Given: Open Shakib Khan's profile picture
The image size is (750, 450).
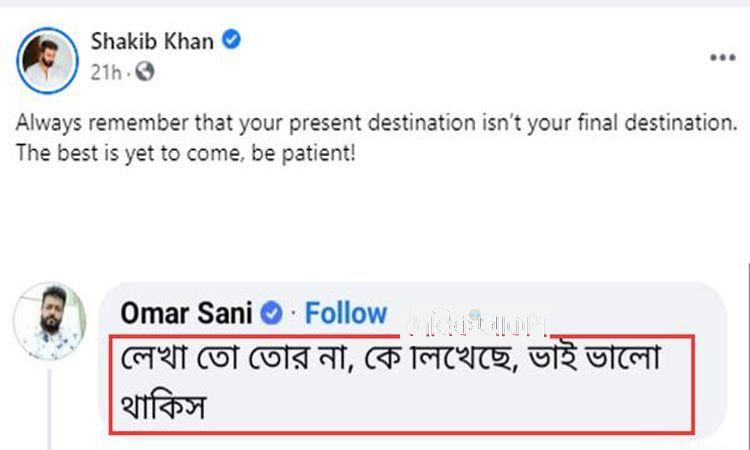Looking at the screenshot, I should (47, 57).
